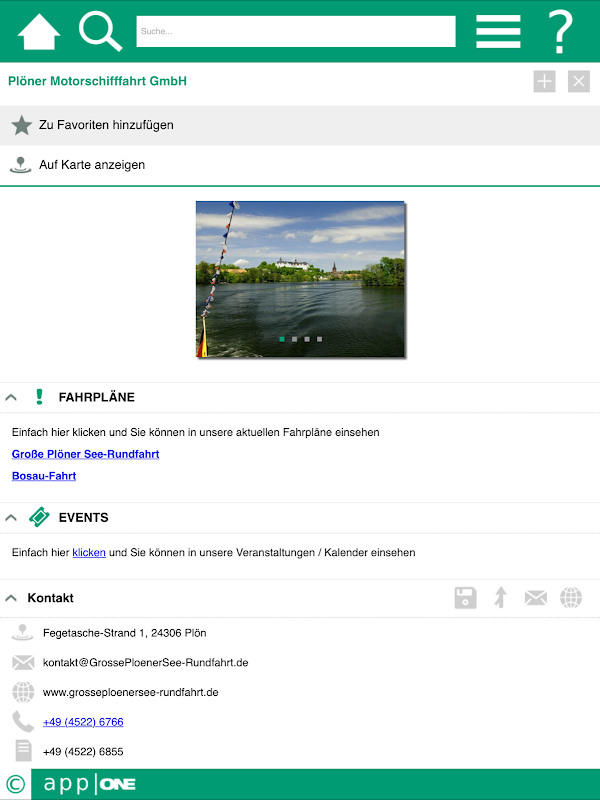Collapse the FAHRPLÄNE section chevron
The height and width of the screenshot is (800, 600).
(11, 397)
